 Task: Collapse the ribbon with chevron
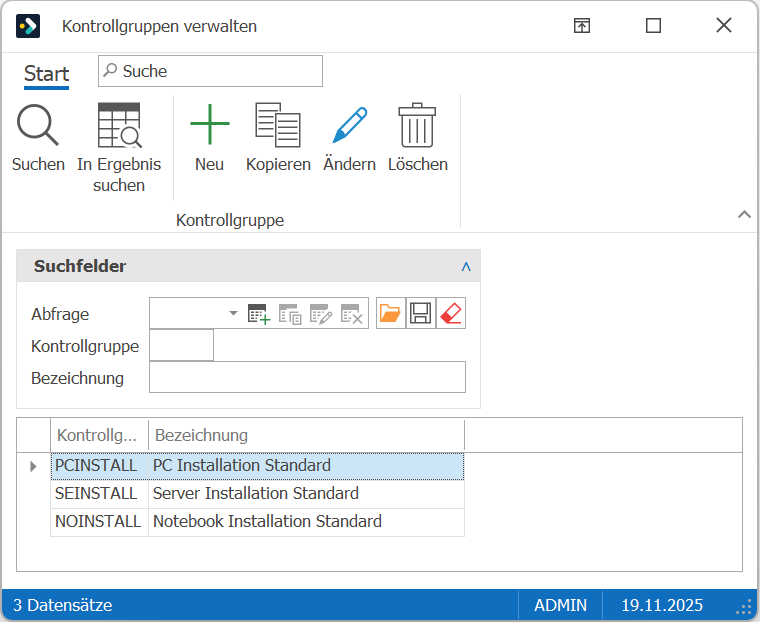click(744, 214)
